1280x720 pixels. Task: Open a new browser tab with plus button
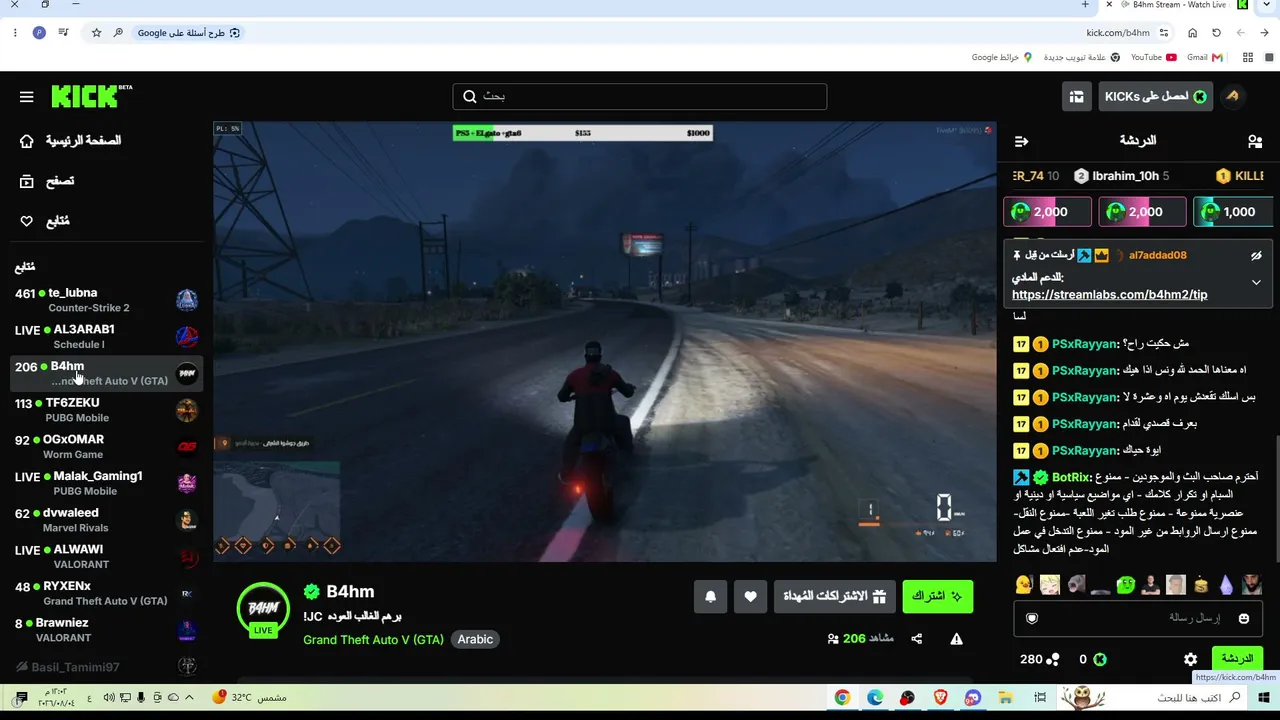click(x=1085, y=5)
